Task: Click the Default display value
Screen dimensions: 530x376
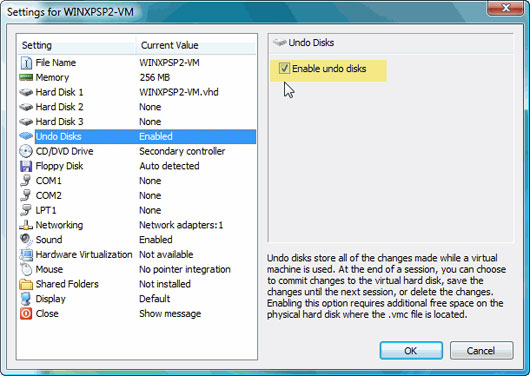Action: click(x=155, y=299)
